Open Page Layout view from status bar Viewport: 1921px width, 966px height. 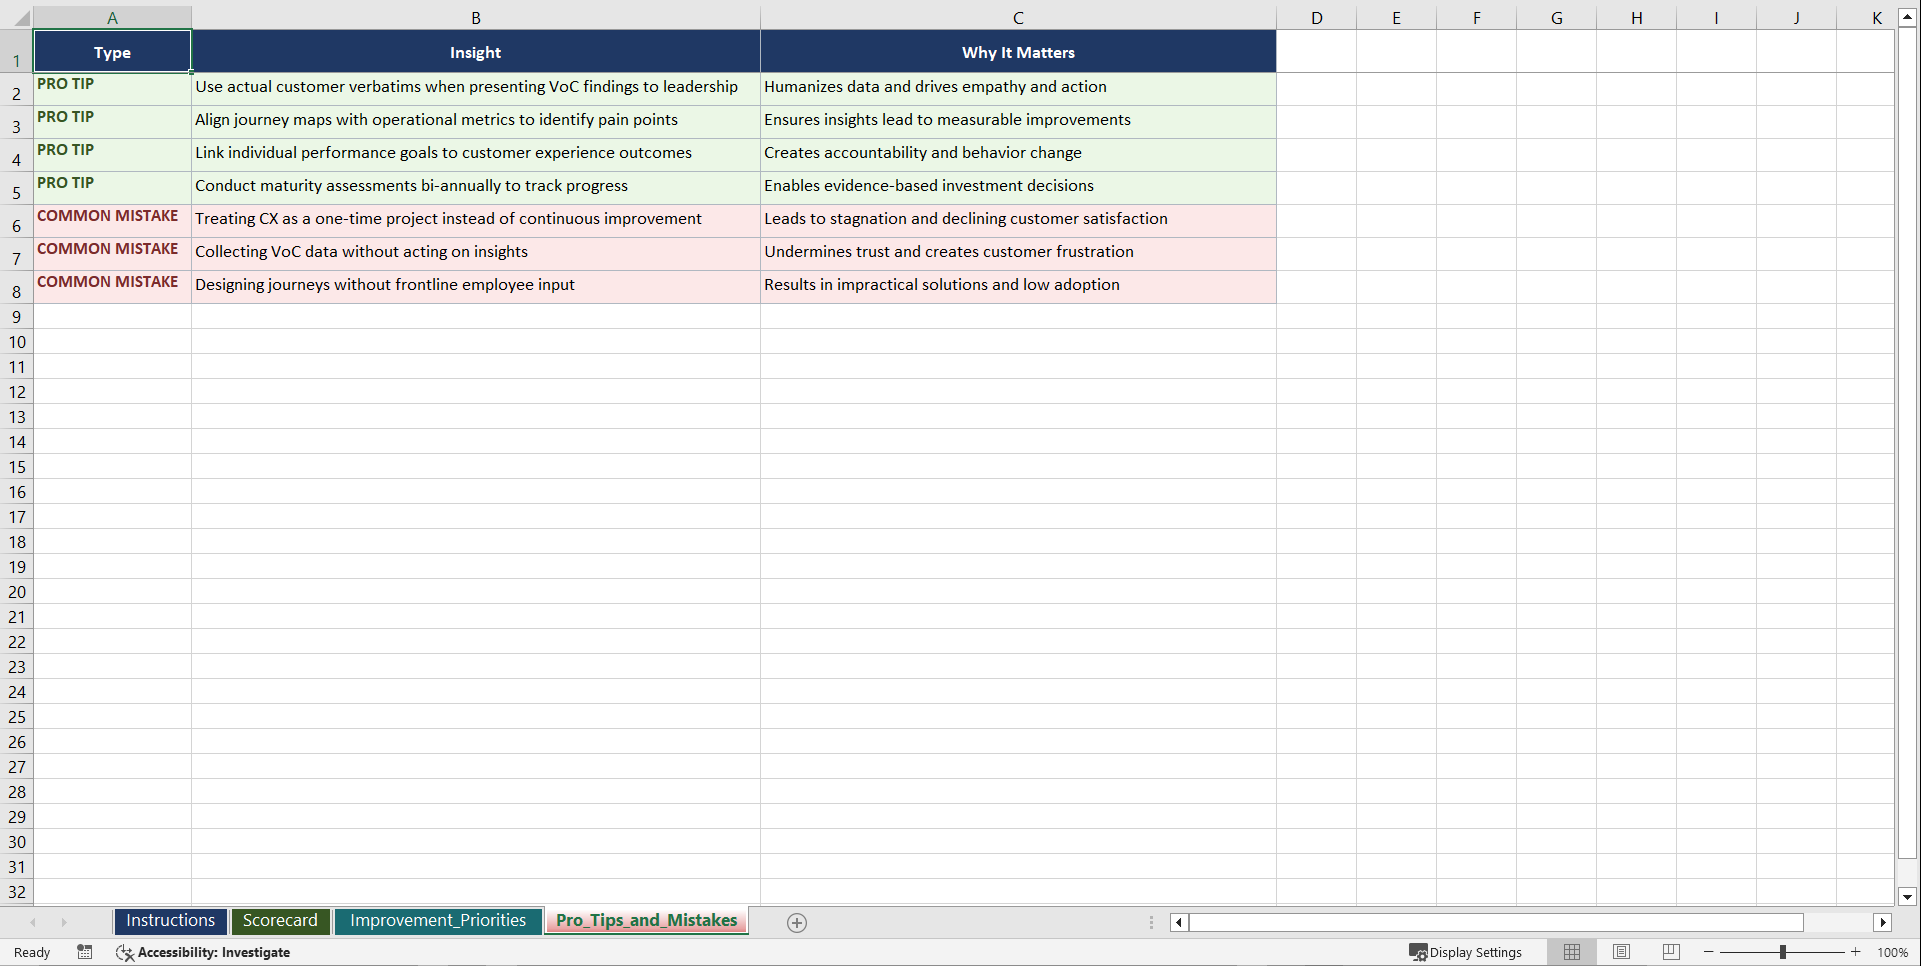coord(1621,952)
